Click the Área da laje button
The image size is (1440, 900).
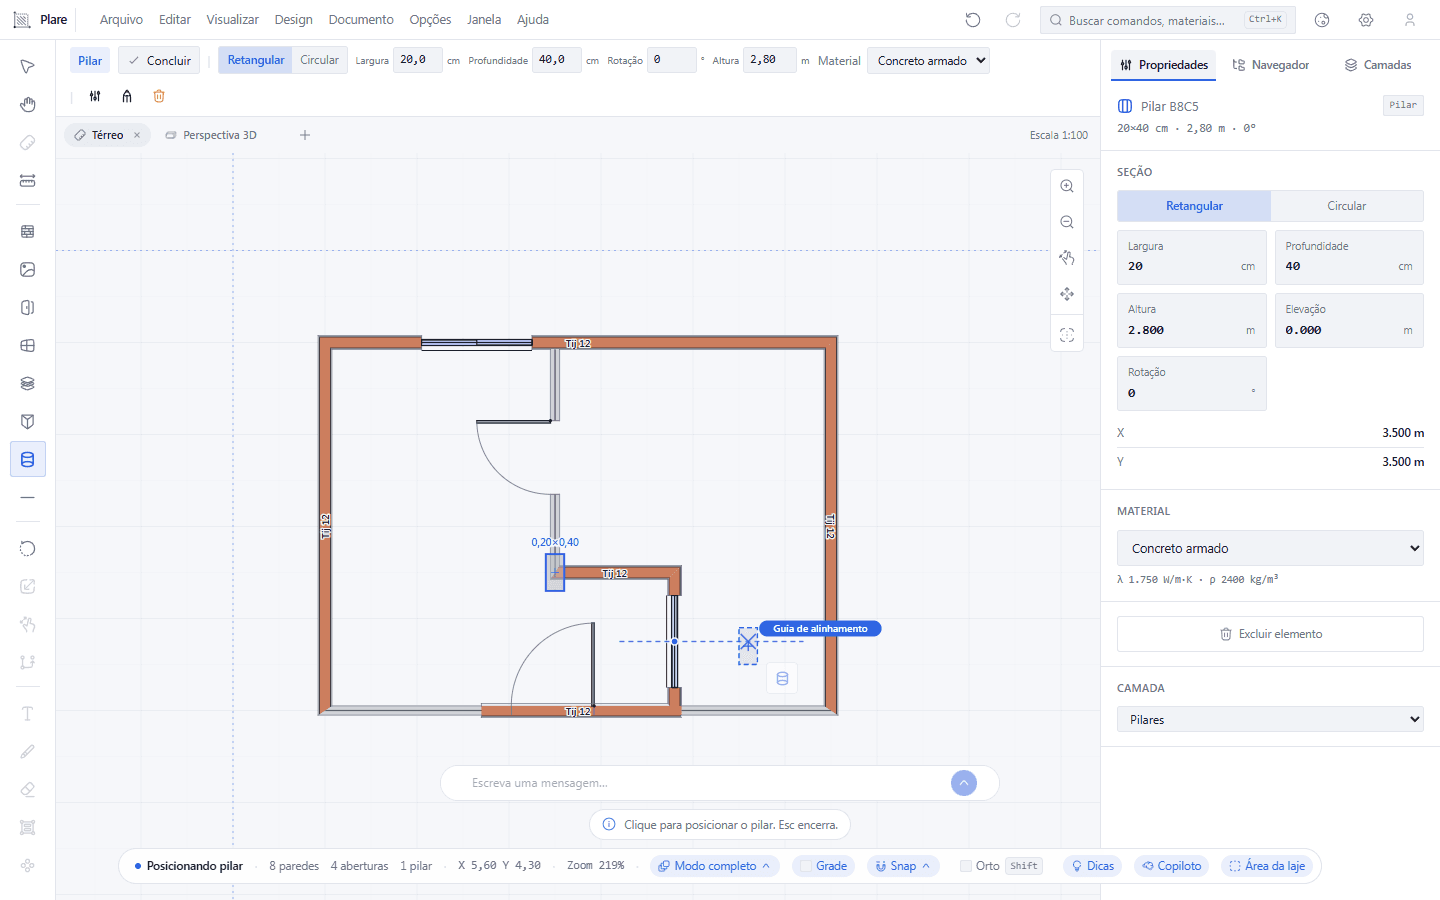click(x=1267, y=866)
